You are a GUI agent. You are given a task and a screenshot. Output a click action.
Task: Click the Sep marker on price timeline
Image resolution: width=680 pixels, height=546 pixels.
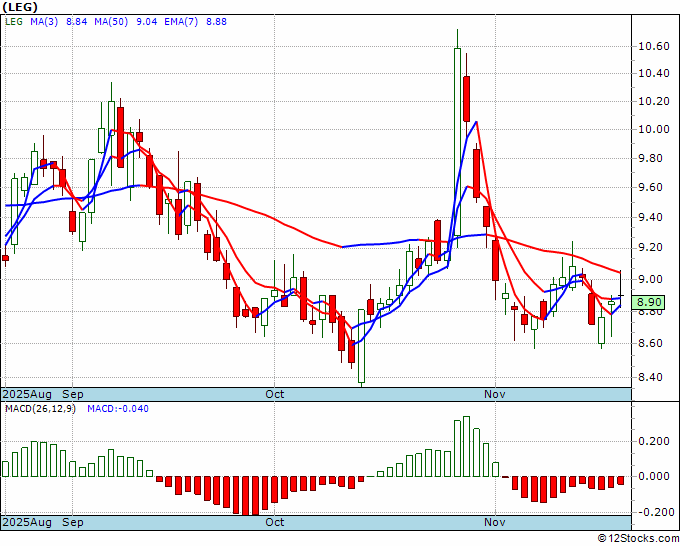(x=72, y=394)
